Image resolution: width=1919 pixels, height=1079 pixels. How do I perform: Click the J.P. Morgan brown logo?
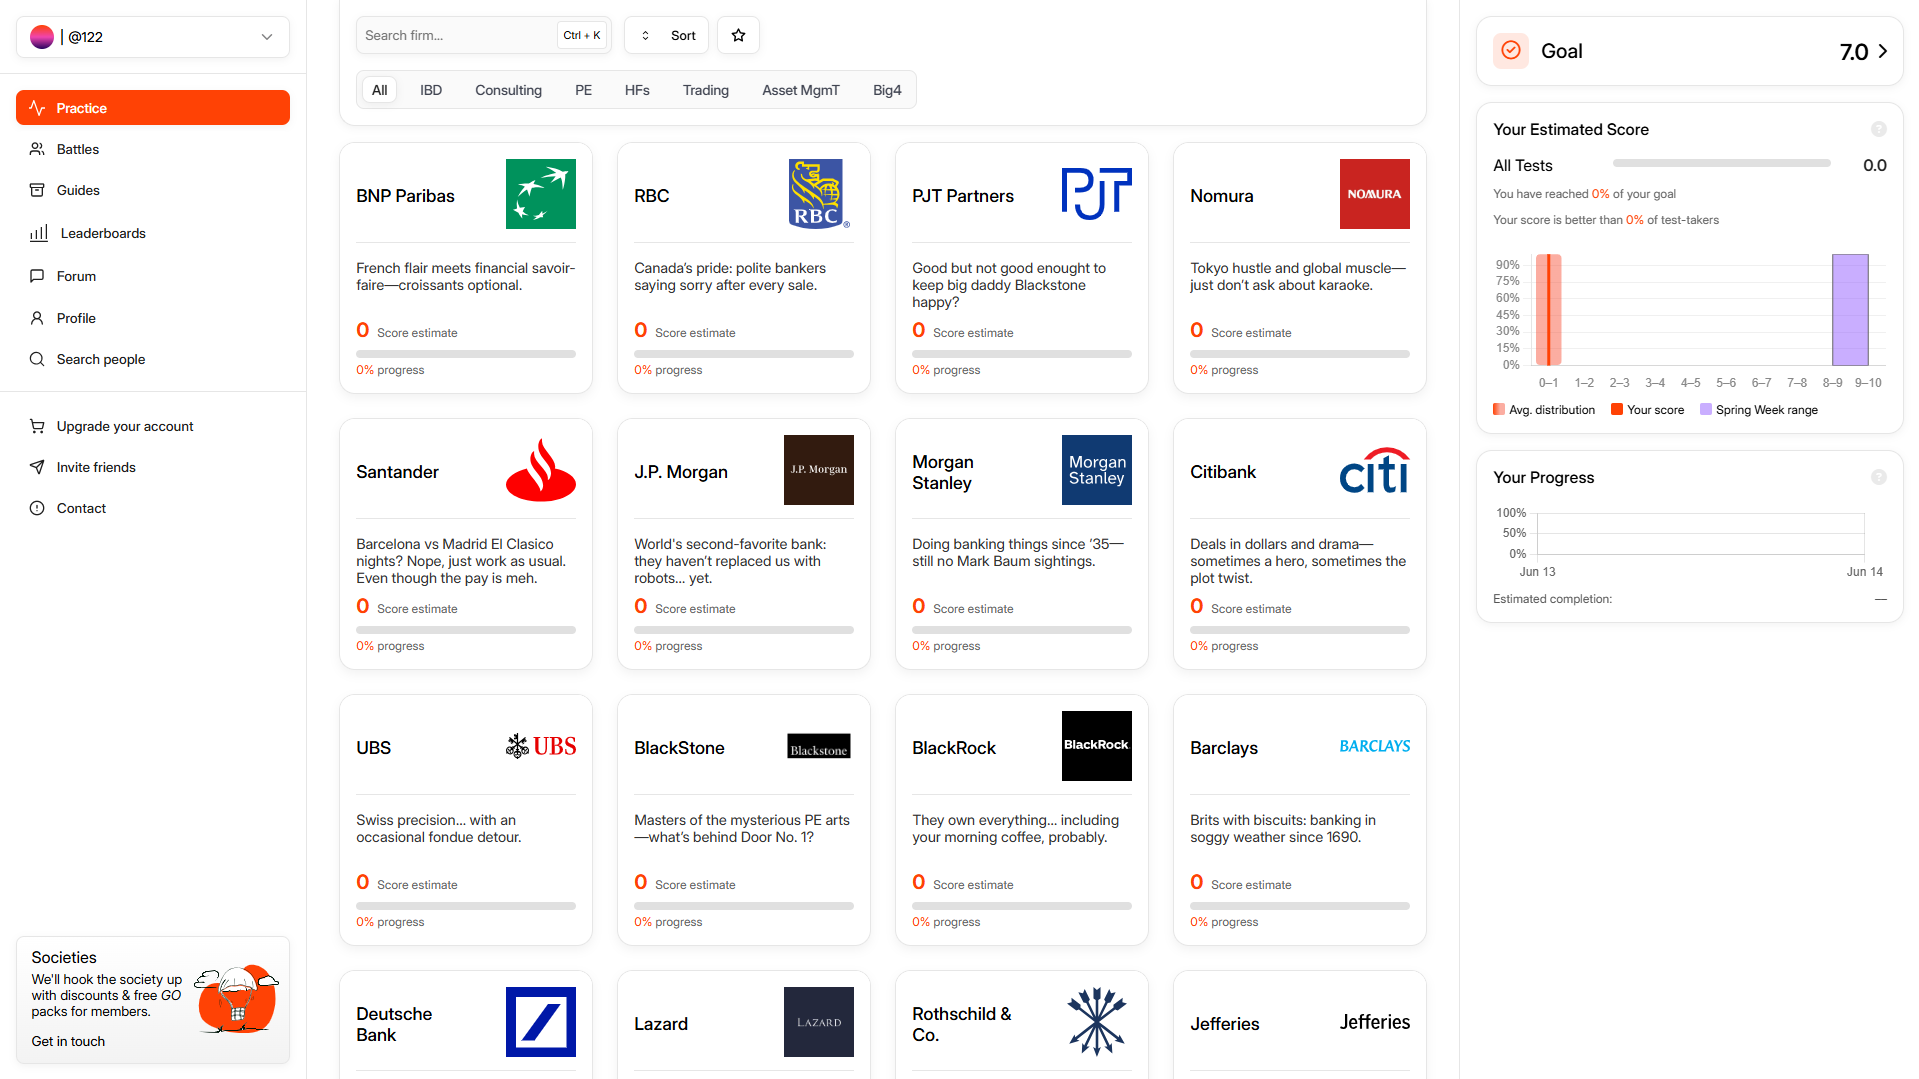819,470
